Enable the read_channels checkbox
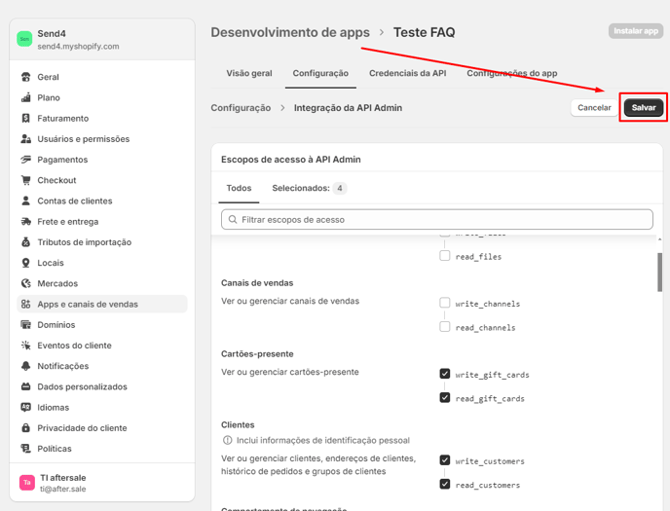The width and height of the screenshot is (670, 511). point(444,327)
